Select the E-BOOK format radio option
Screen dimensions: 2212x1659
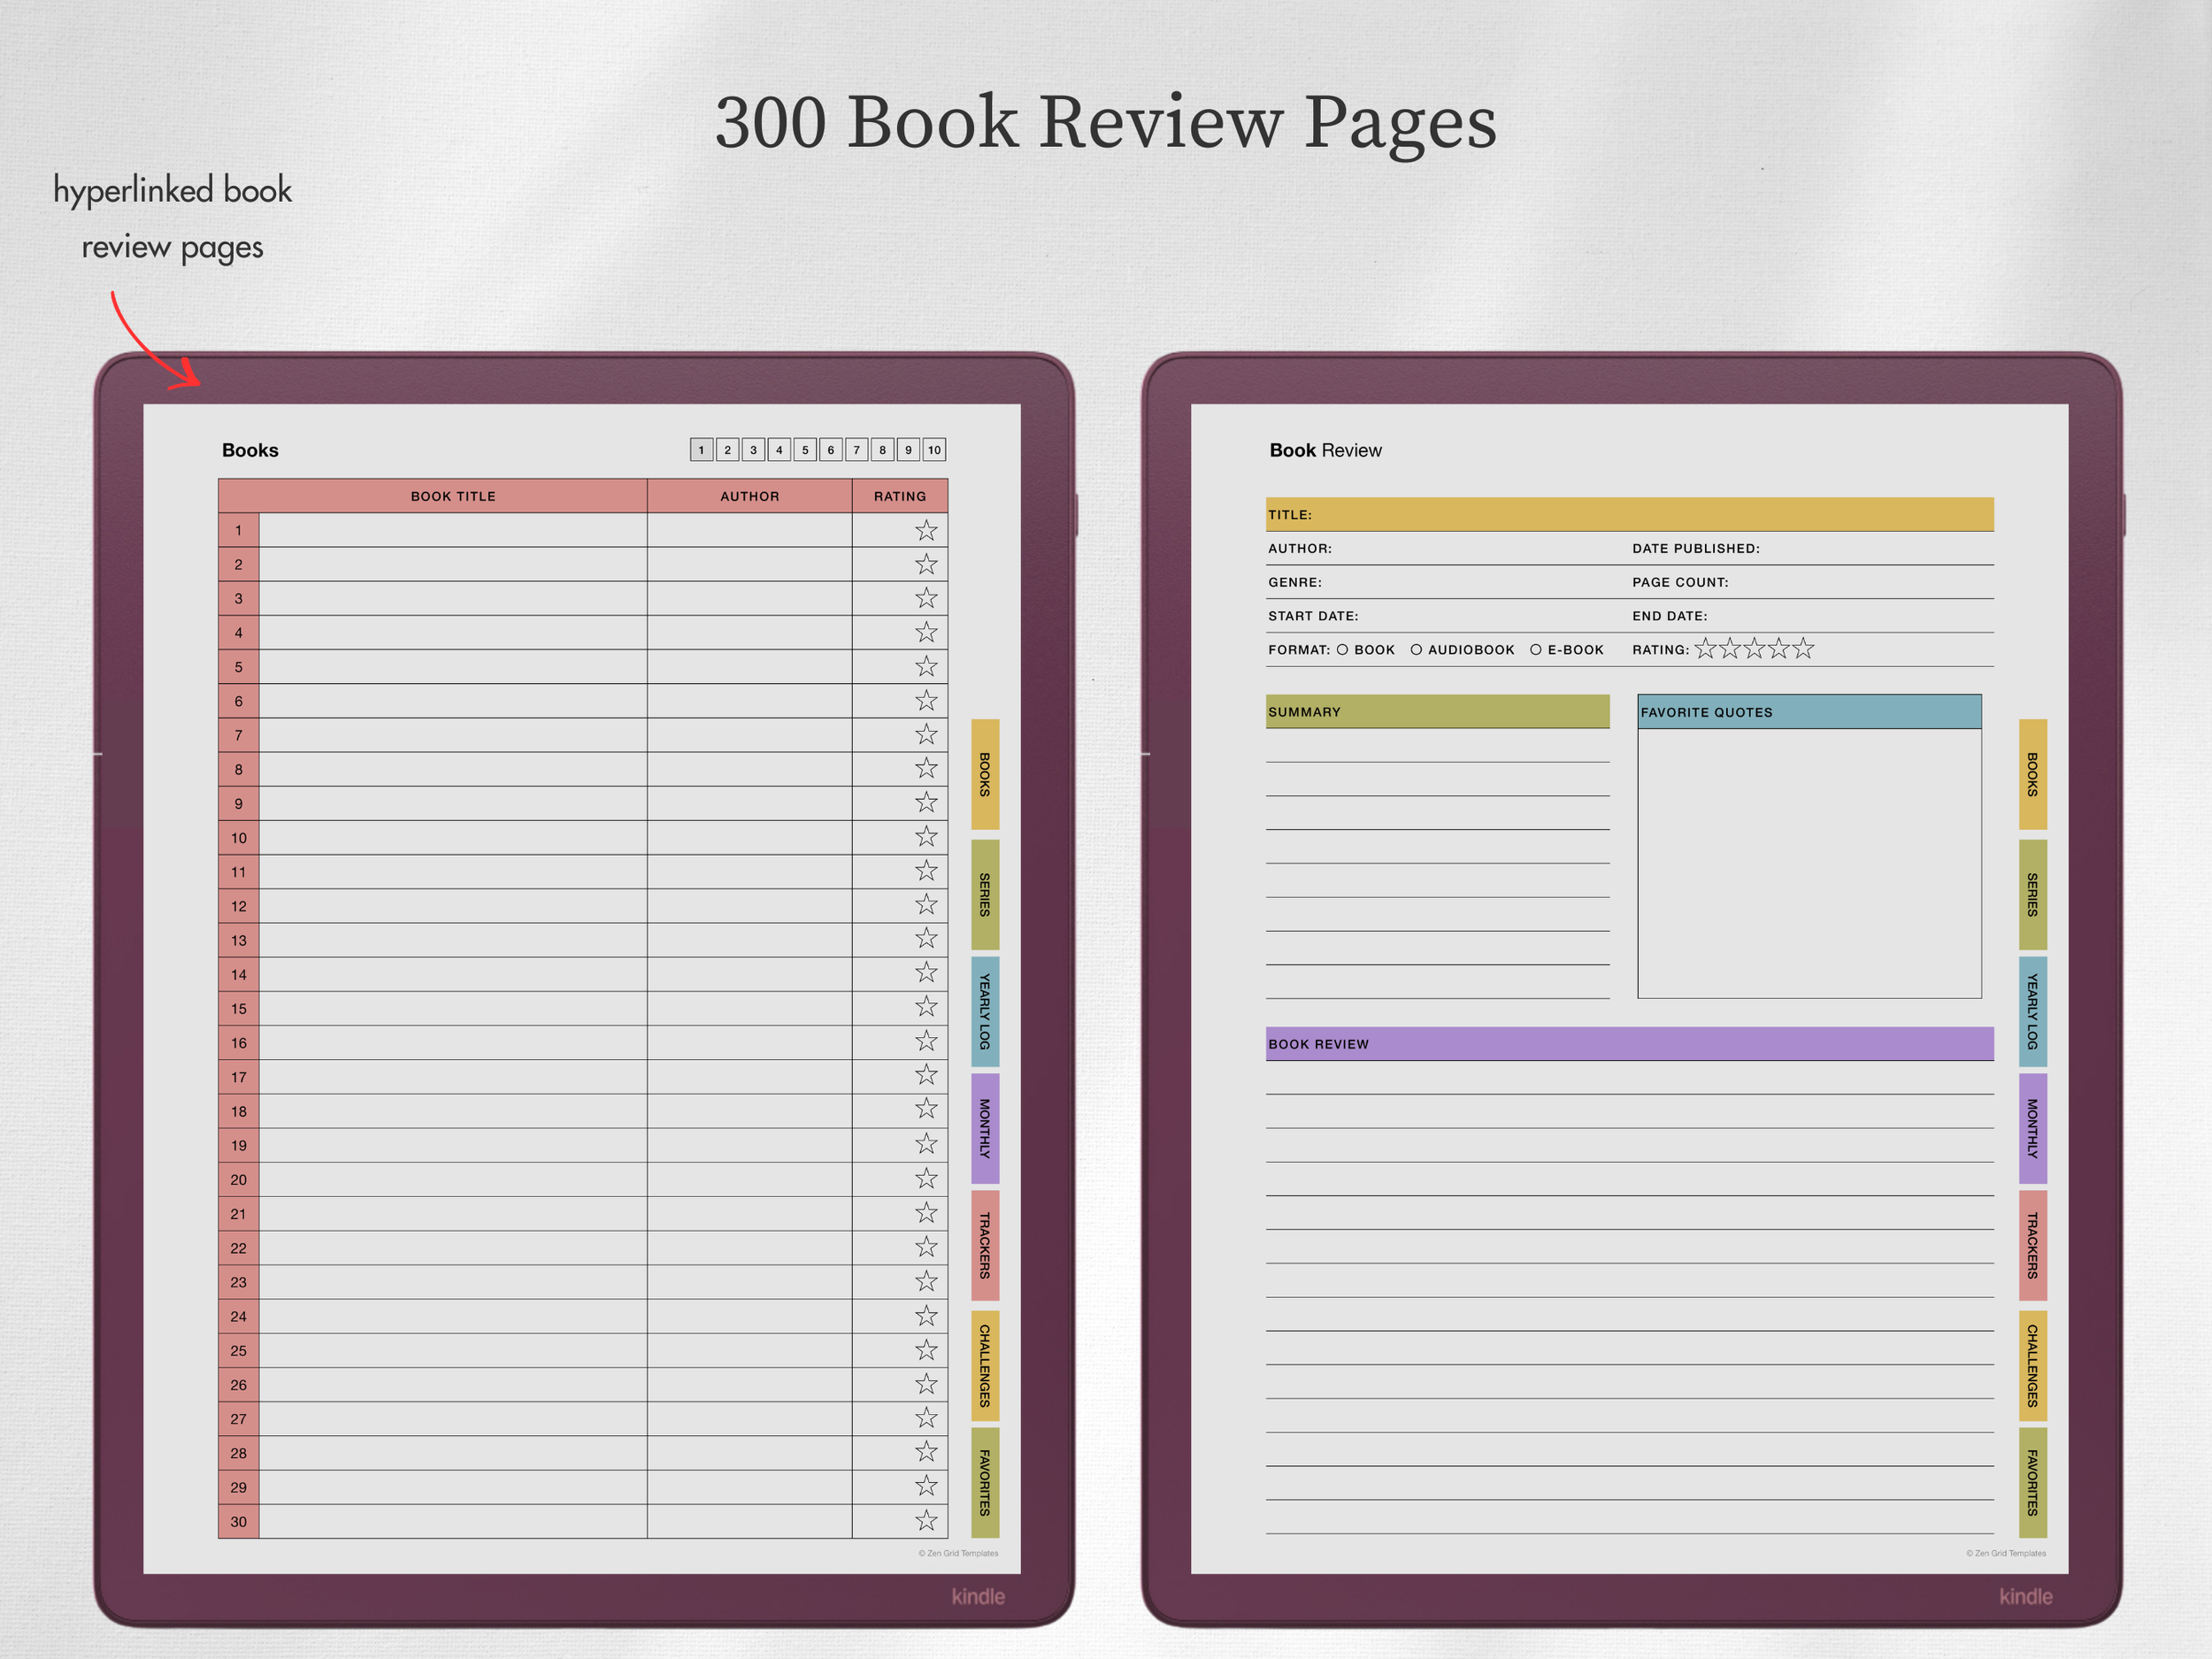click(1536, 650)
